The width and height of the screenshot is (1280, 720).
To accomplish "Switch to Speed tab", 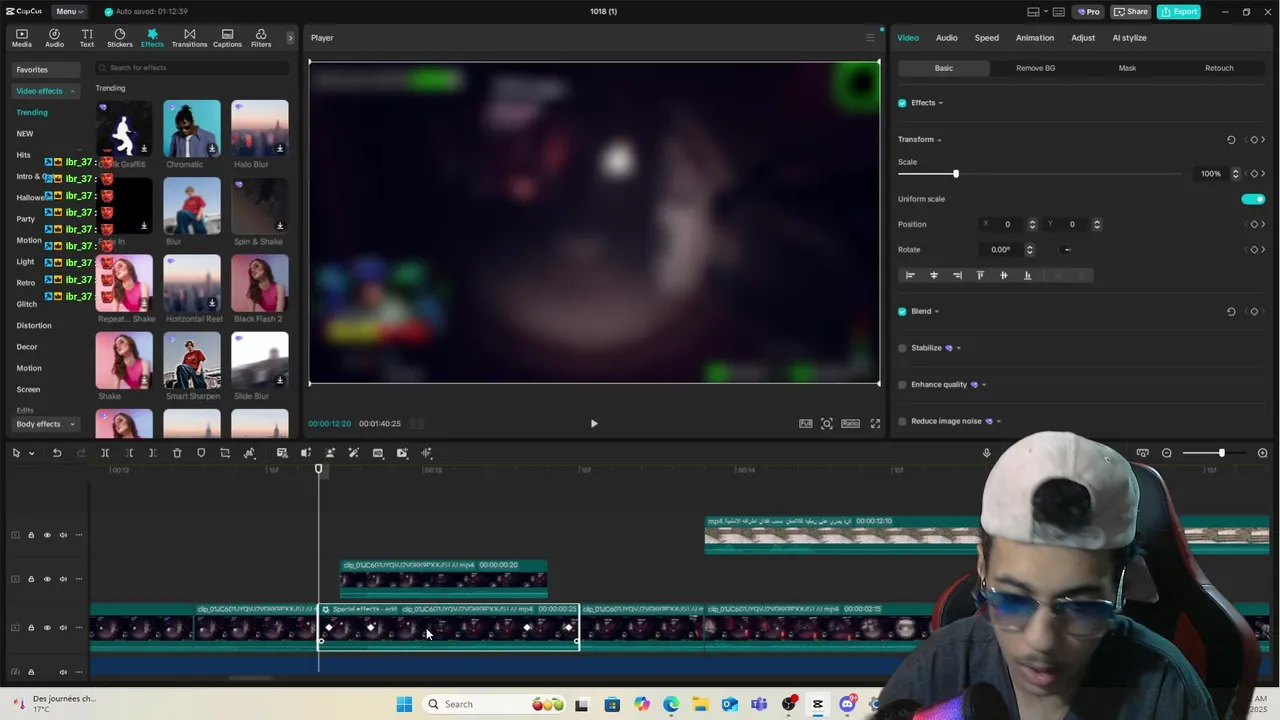I will tap(986, 38).
